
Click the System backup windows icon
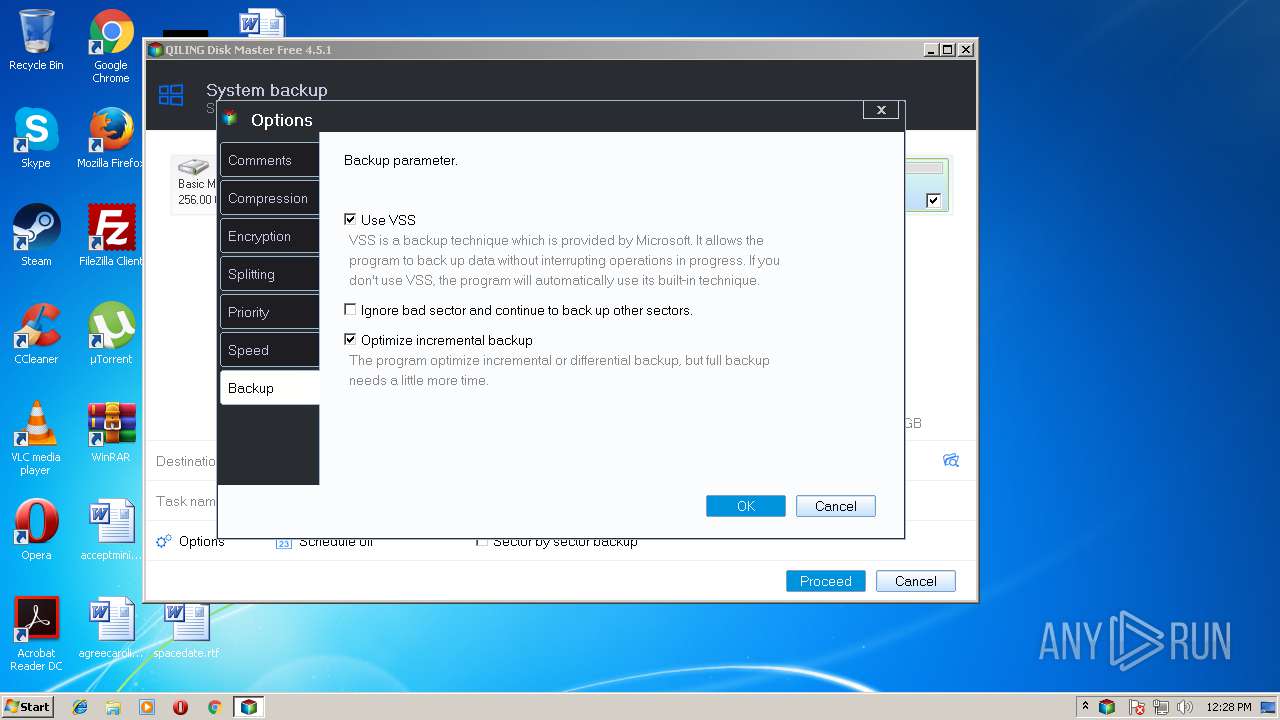pyautogui.click(x=171, y=95)
